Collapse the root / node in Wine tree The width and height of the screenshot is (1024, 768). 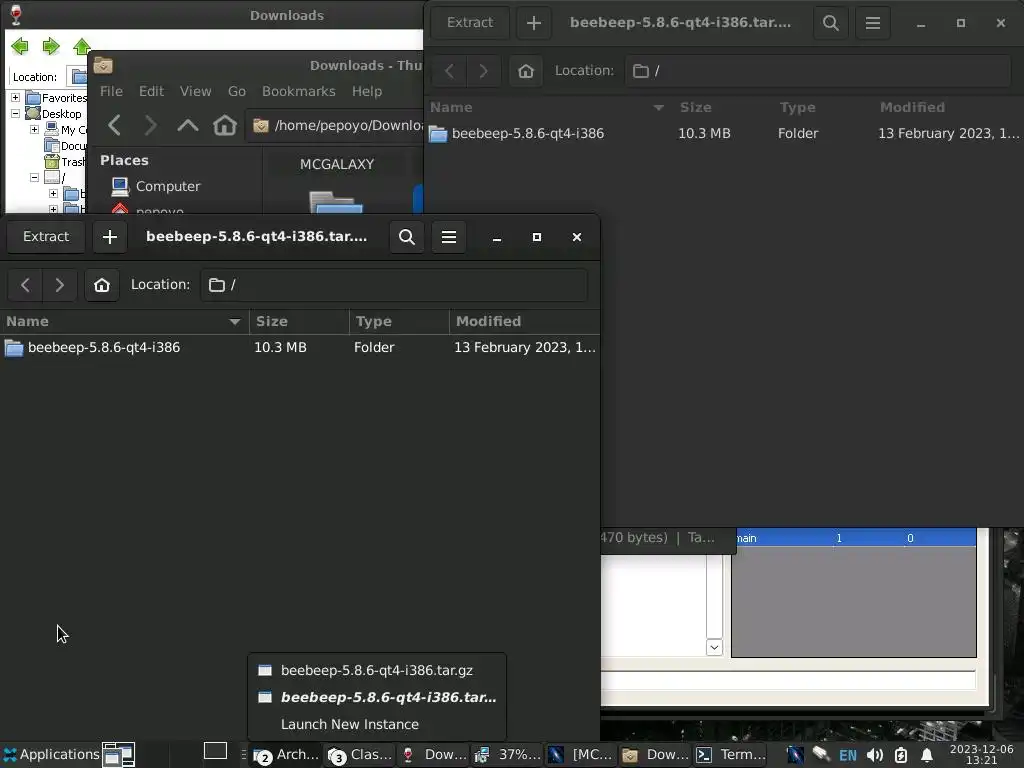pyautogui.click(x=34, y=177)
